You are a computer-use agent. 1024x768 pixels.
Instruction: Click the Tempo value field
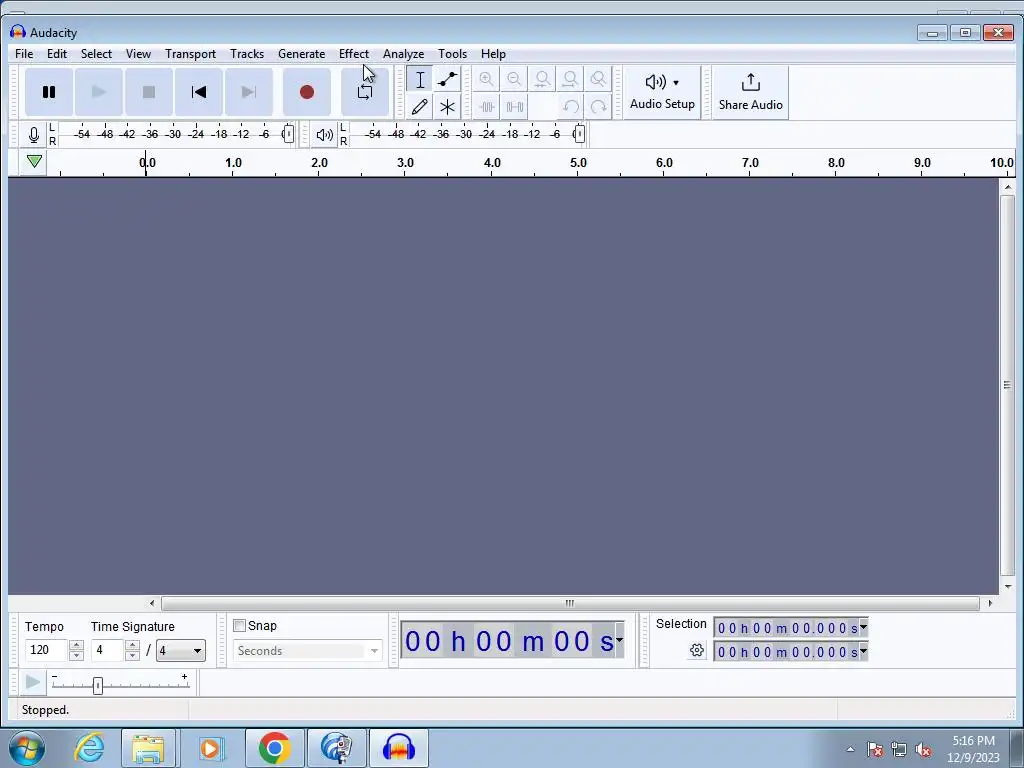pos(46,650)
